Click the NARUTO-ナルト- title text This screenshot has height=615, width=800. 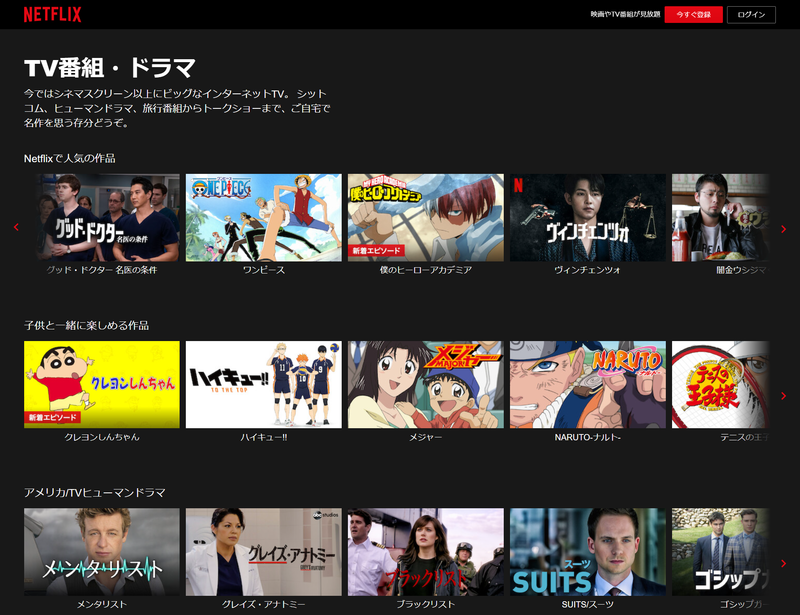[x=588, y=437]
